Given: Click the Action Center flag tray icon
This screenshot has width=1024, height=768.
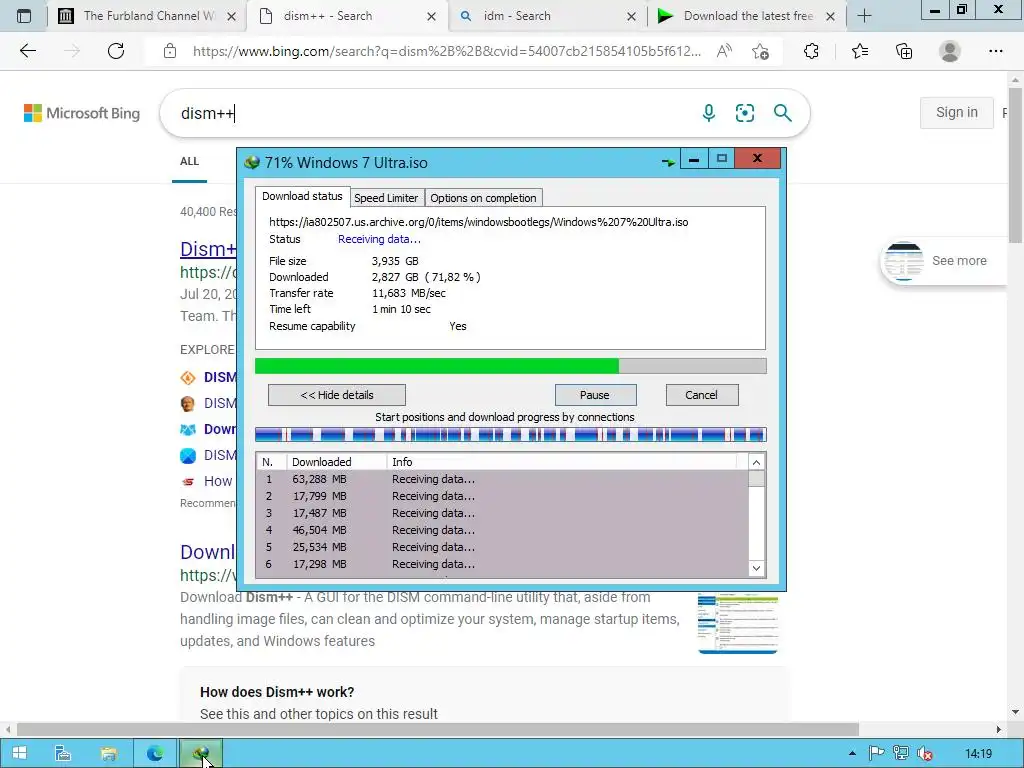Looking at the screenshot, I should pos(876,754).
